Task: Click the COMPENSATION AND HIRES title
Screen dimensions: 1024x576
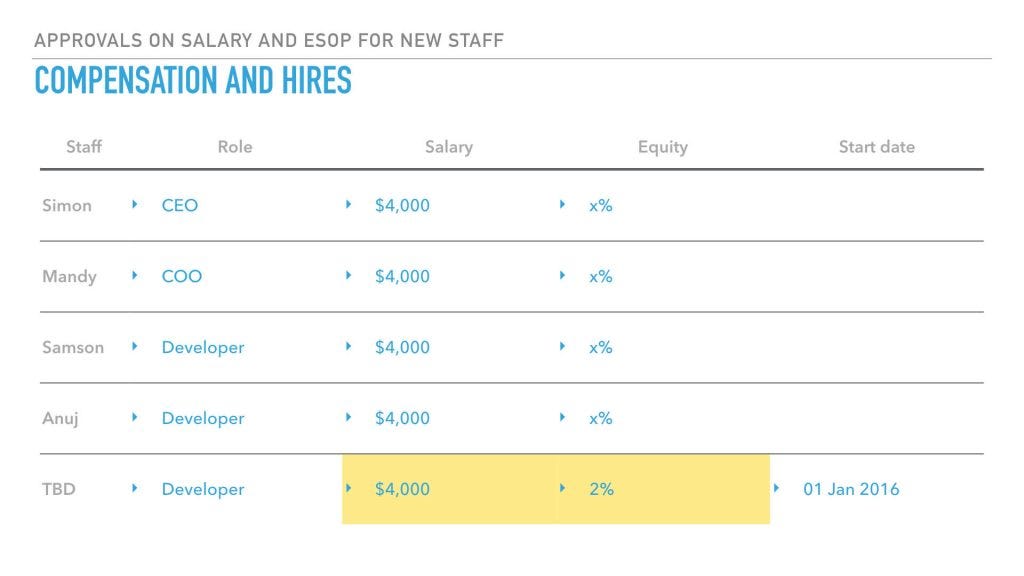Action: [x=193, y=80]
